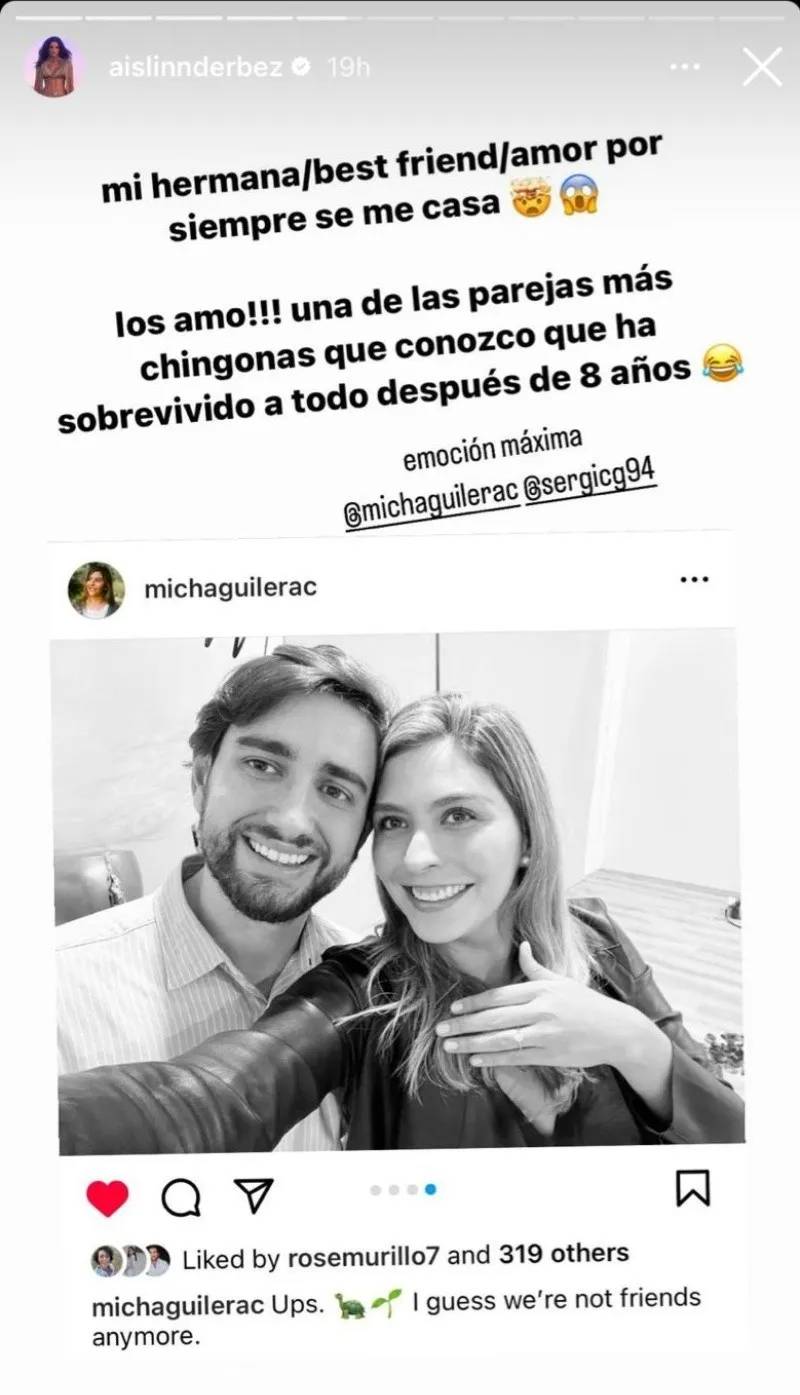Open the aislinnderbez username link

click(185, 68)
